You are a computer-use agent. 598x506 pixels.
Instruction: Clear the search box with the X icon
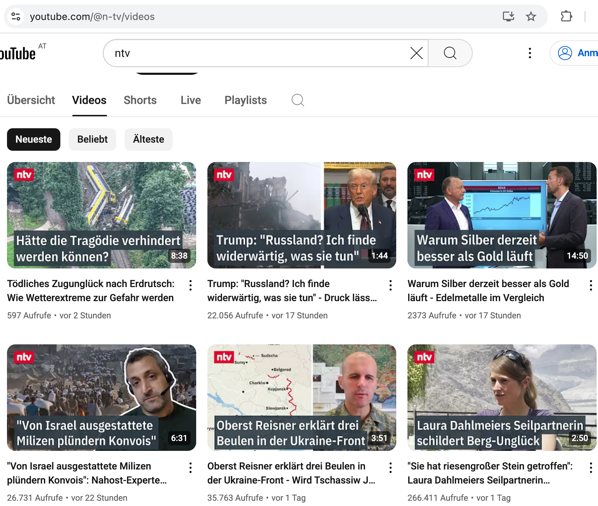tap(416, 53)
